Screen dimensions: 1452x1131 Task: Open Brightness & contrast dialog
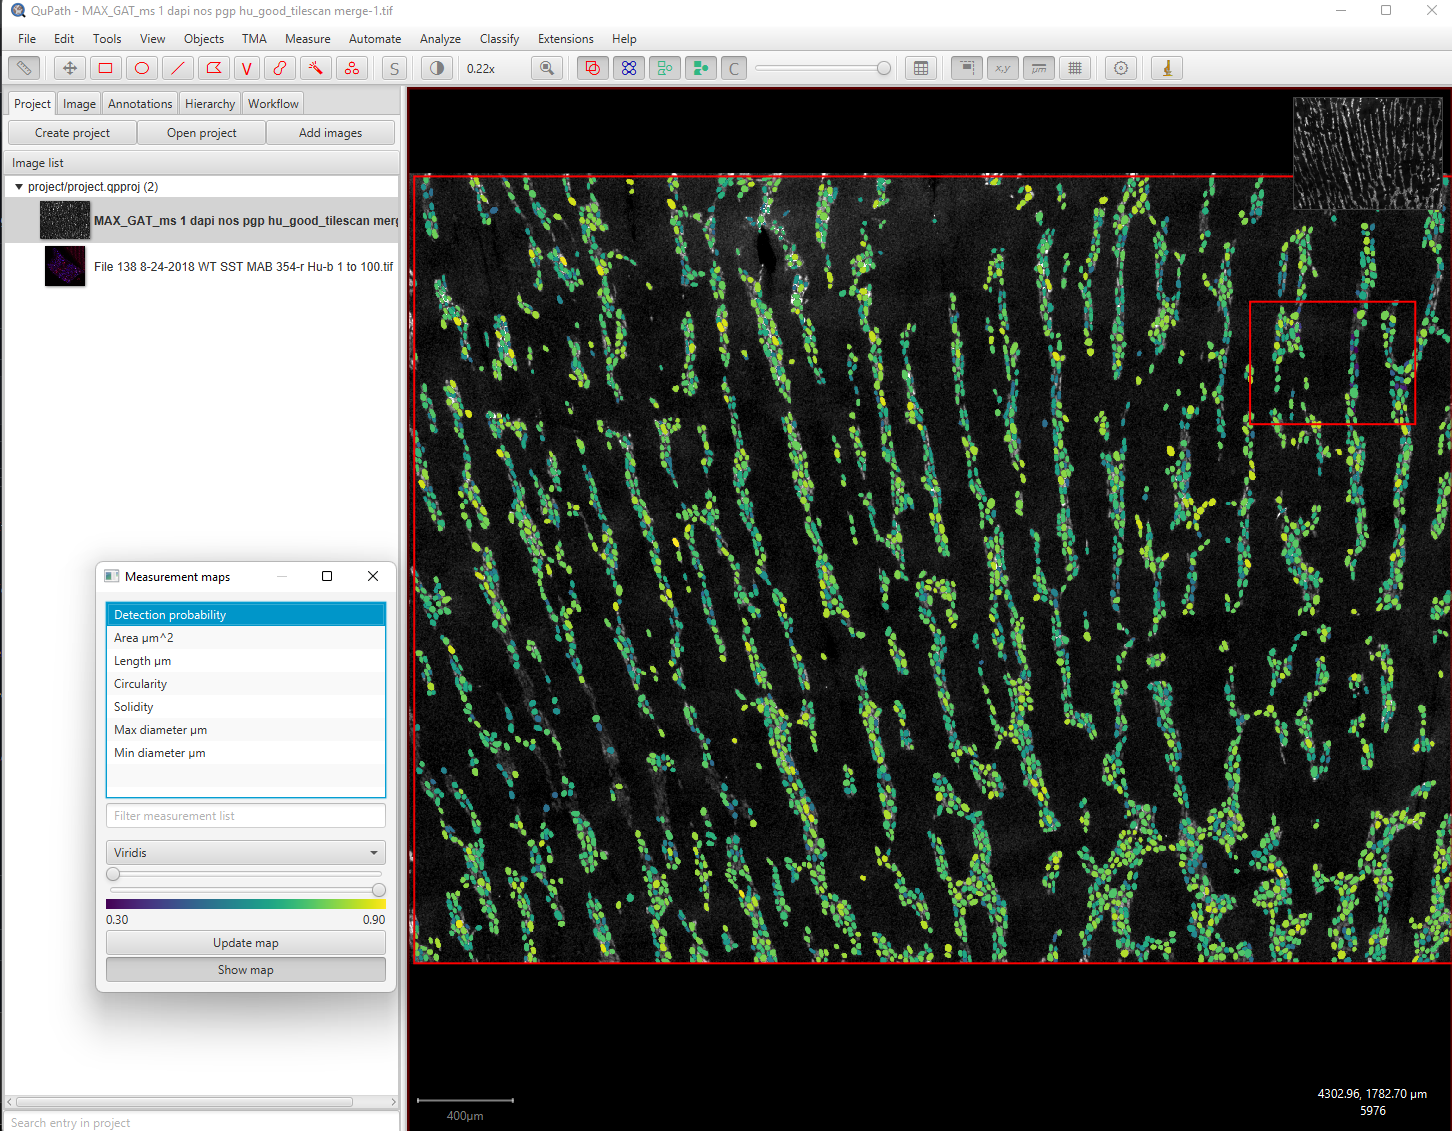[x=437, y=68]
